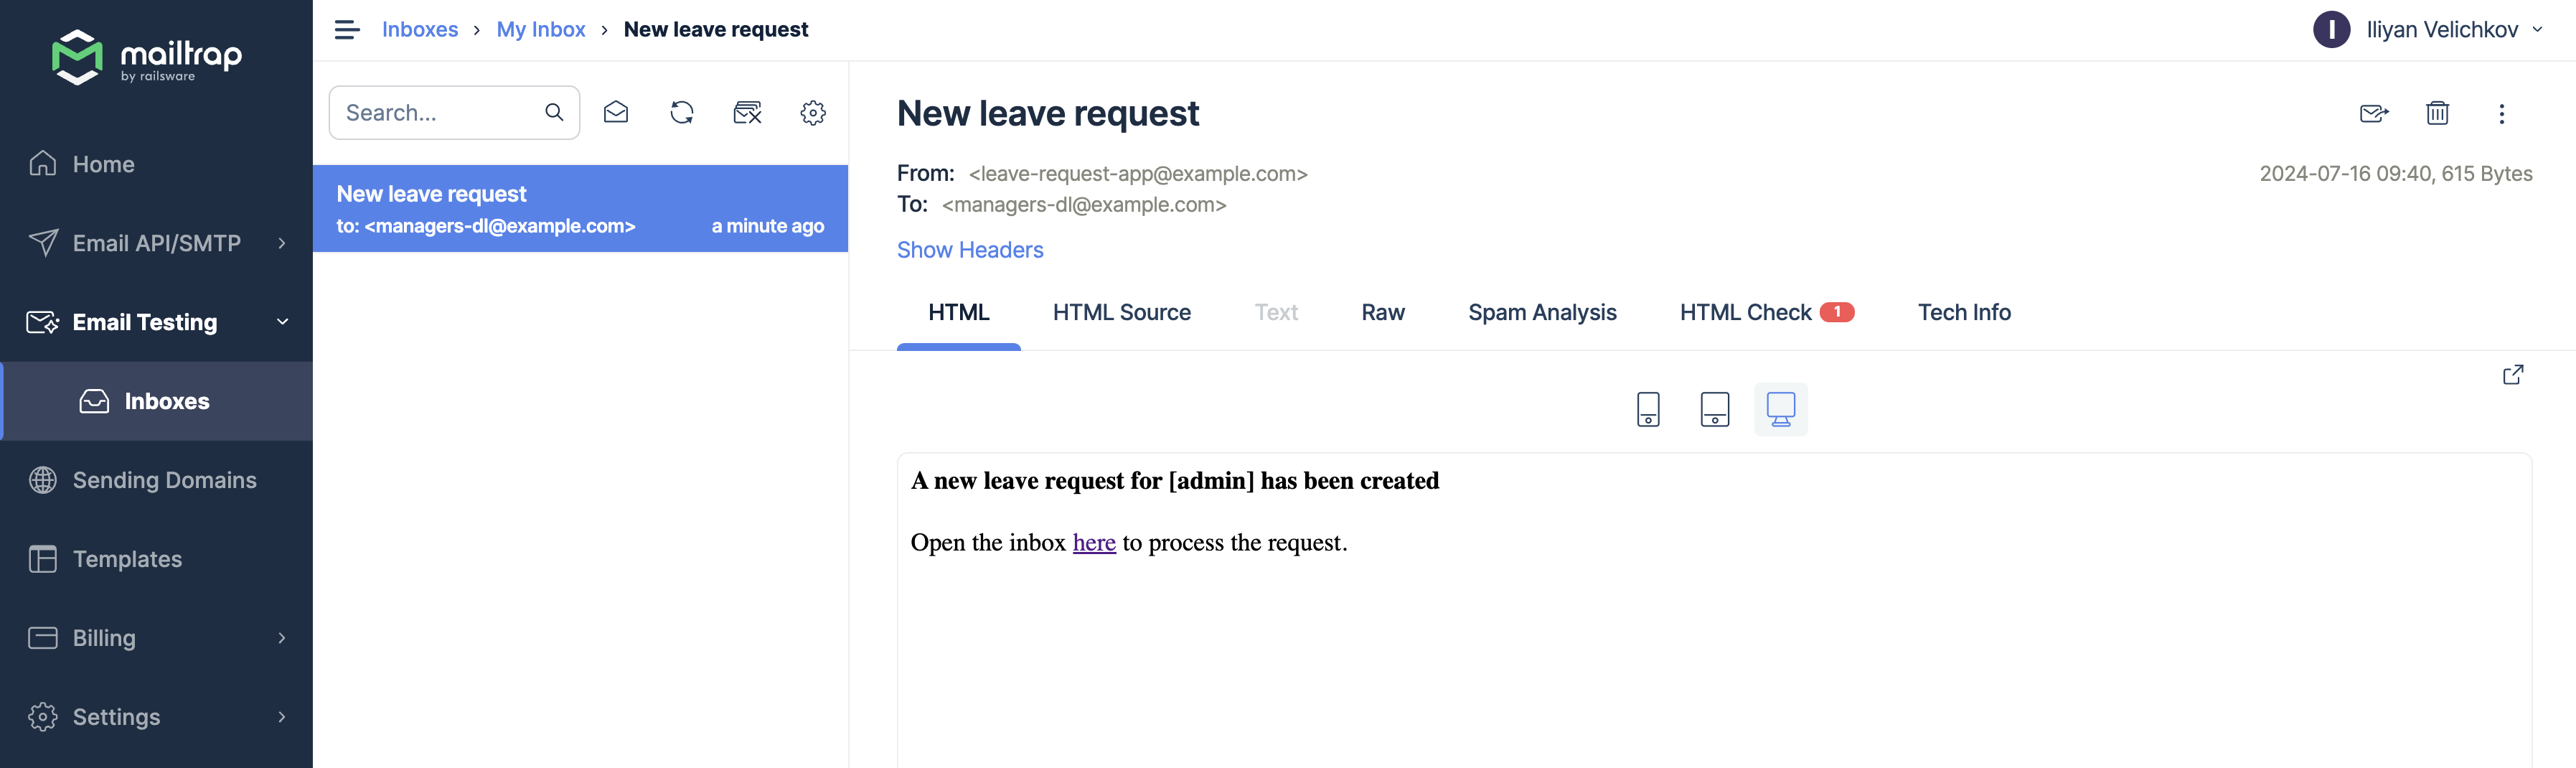Click the mark-all-as-read envelope icon

[x=616, y=113]
